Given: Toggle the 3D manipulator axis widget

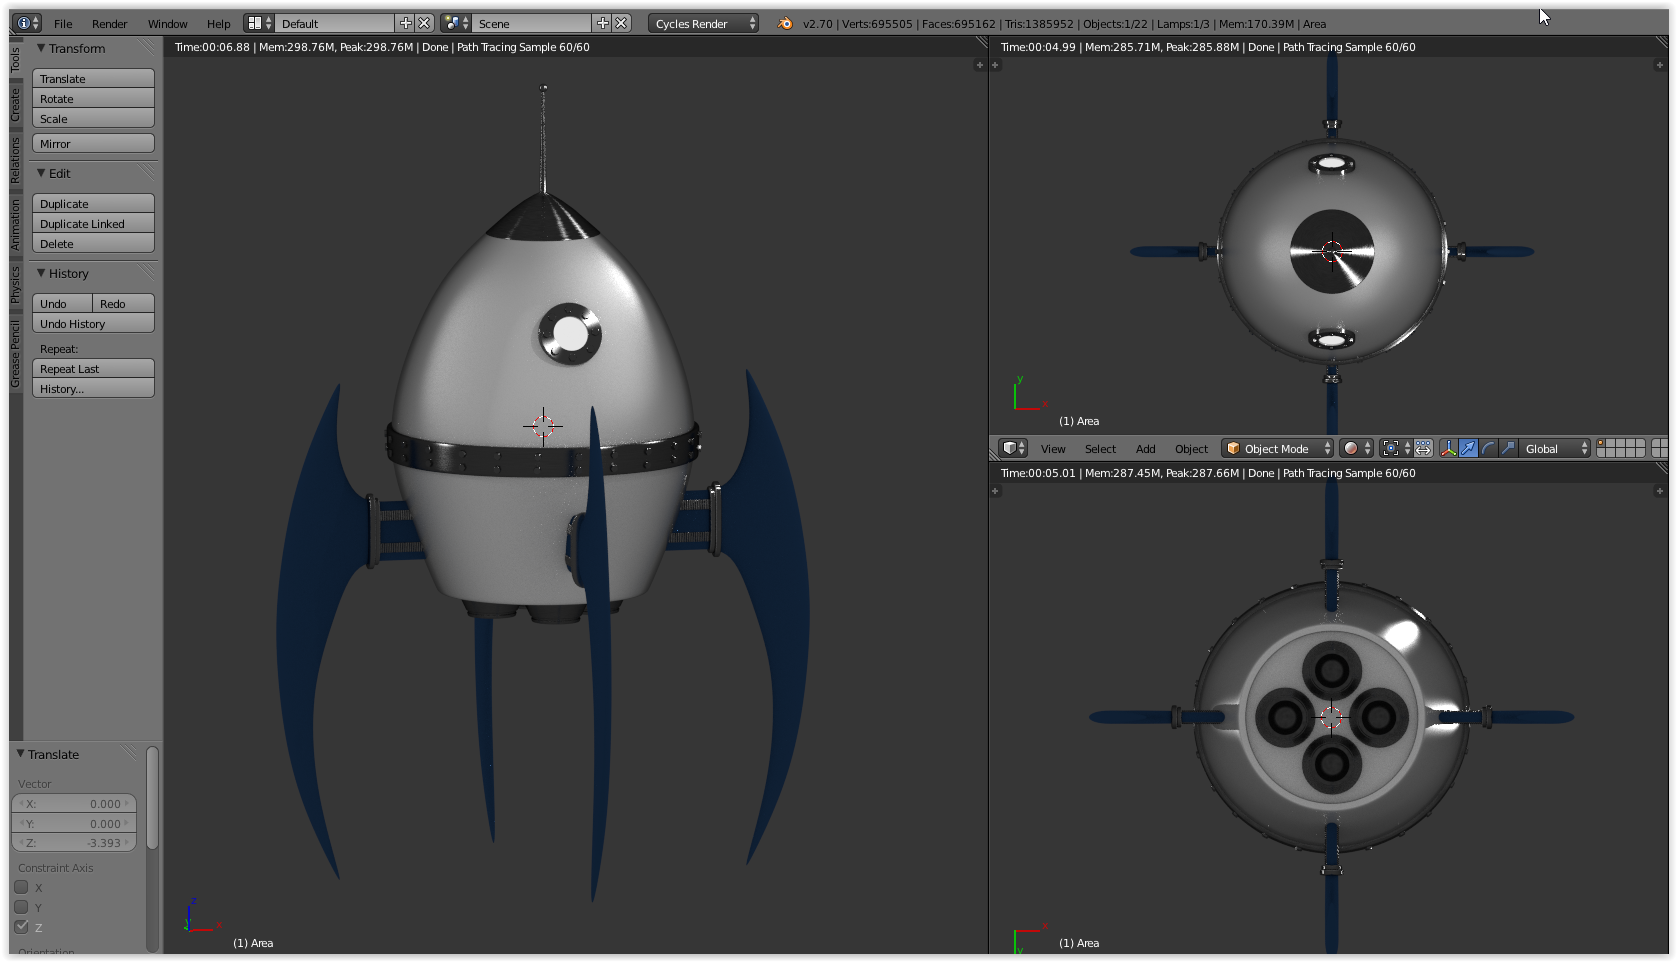Looking at the screenshot, I should [1448, 449].
